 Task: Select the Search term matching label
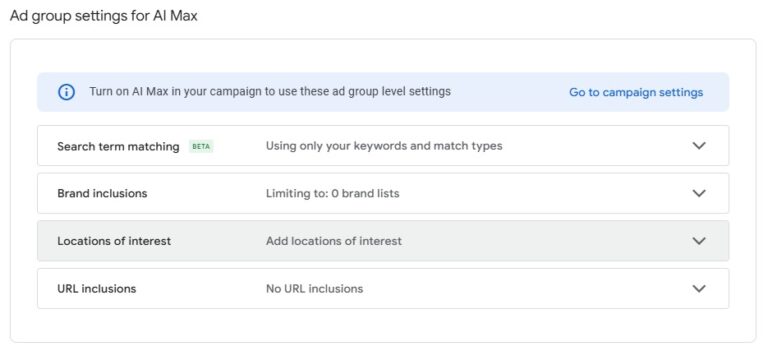[118, 146]
